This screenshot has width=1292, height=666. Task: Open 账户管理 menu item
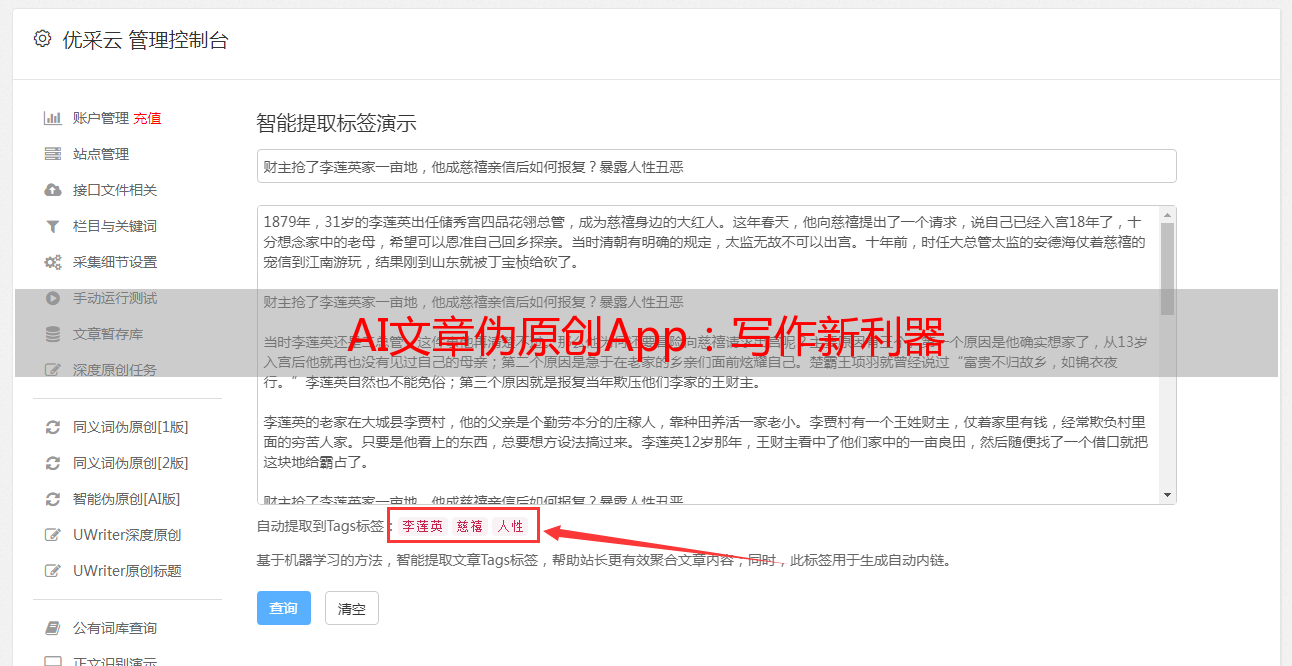pos(101,118)
